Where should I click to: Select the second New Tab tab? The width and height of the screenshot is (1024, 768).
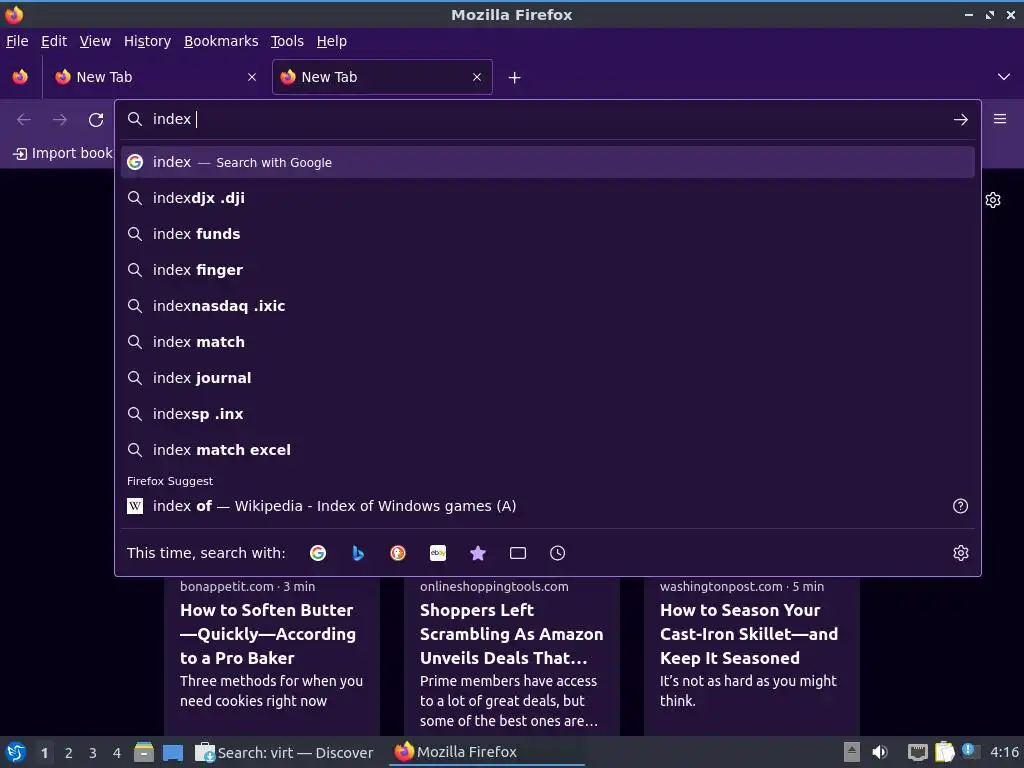[x=382, y=77]
